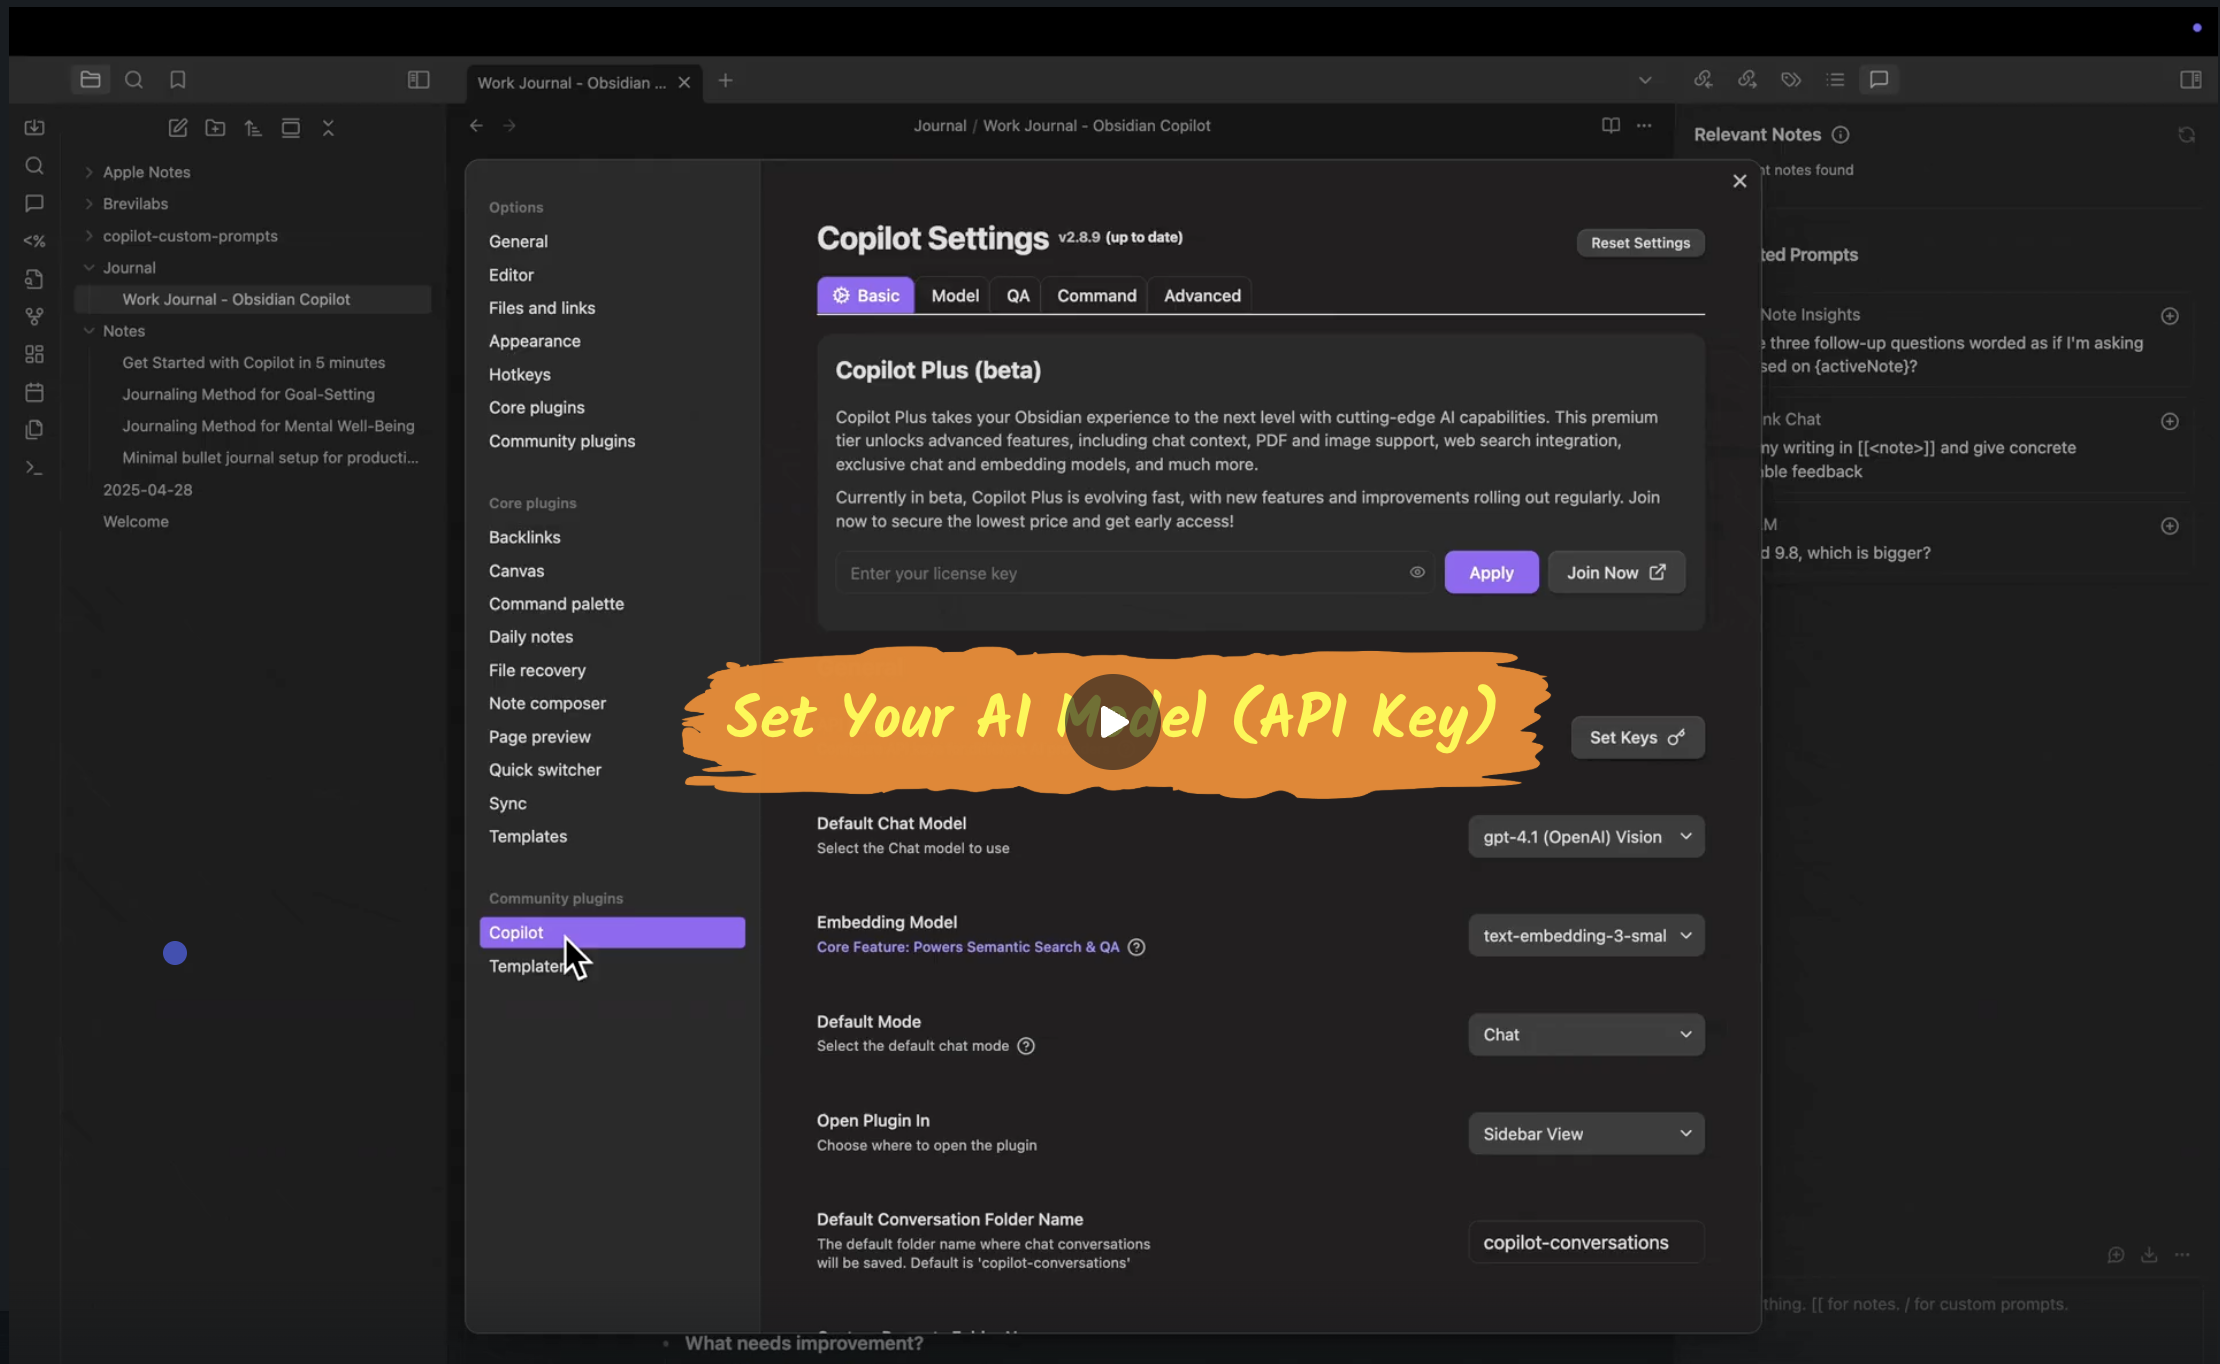Open the bookmarks icon in the top bar
Viewport: 2220px width, 1364px height.
point(178,80)
